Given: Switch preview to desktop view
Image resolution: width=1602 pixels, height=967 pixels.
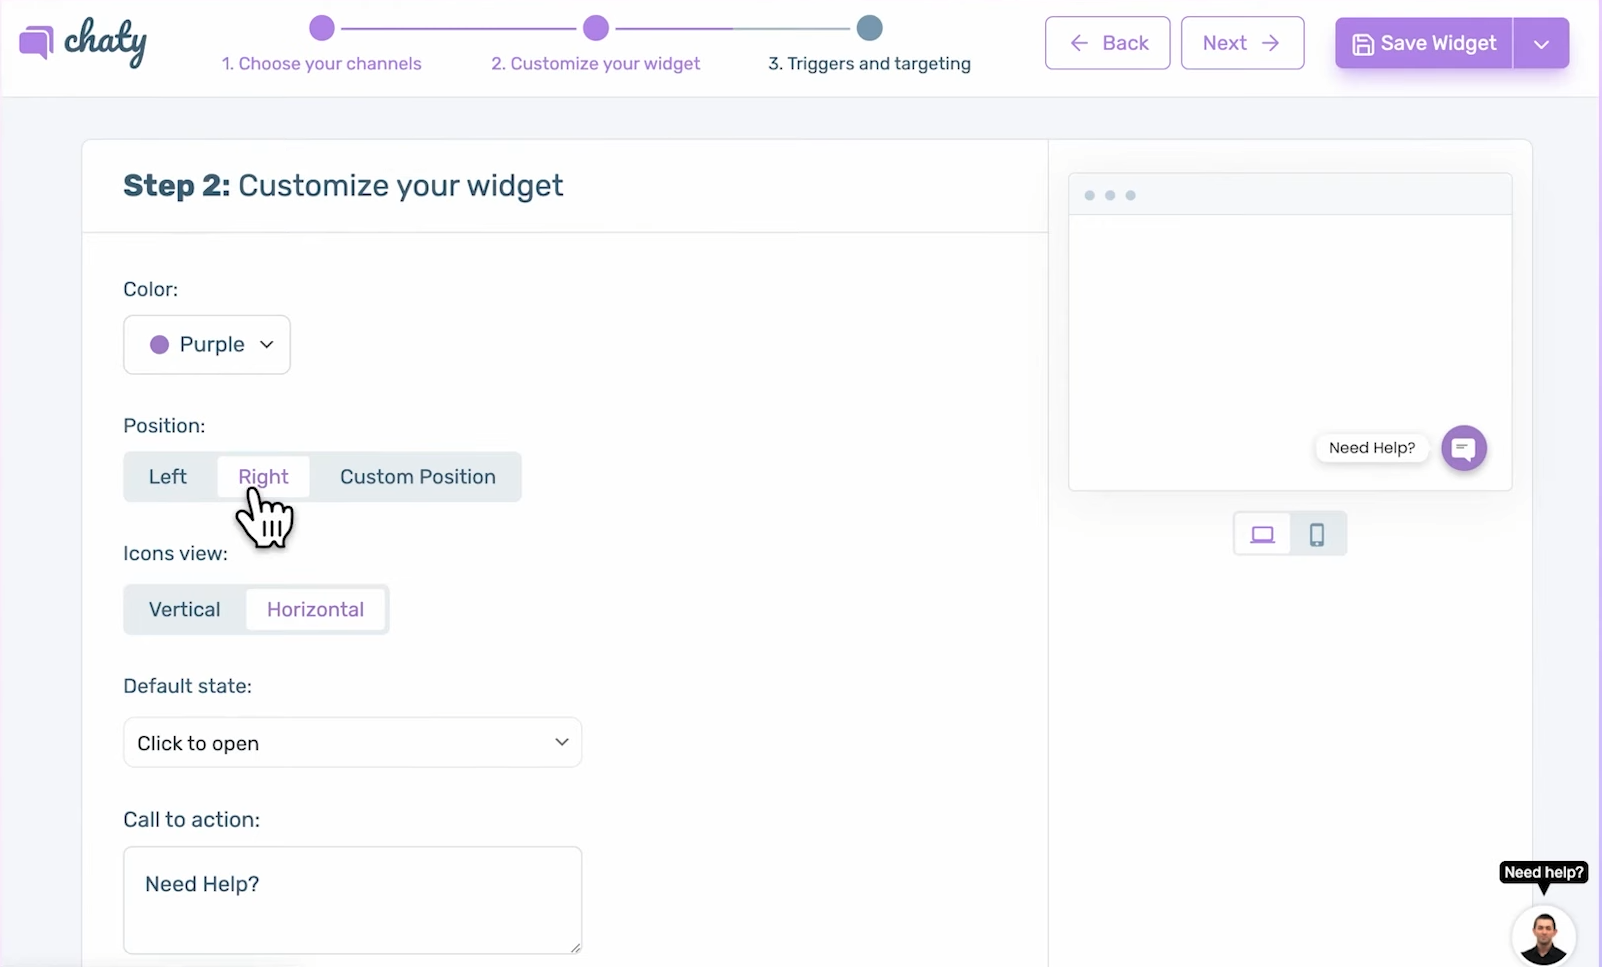Looking at the screenshot, I should click(x=1262, y=533).
